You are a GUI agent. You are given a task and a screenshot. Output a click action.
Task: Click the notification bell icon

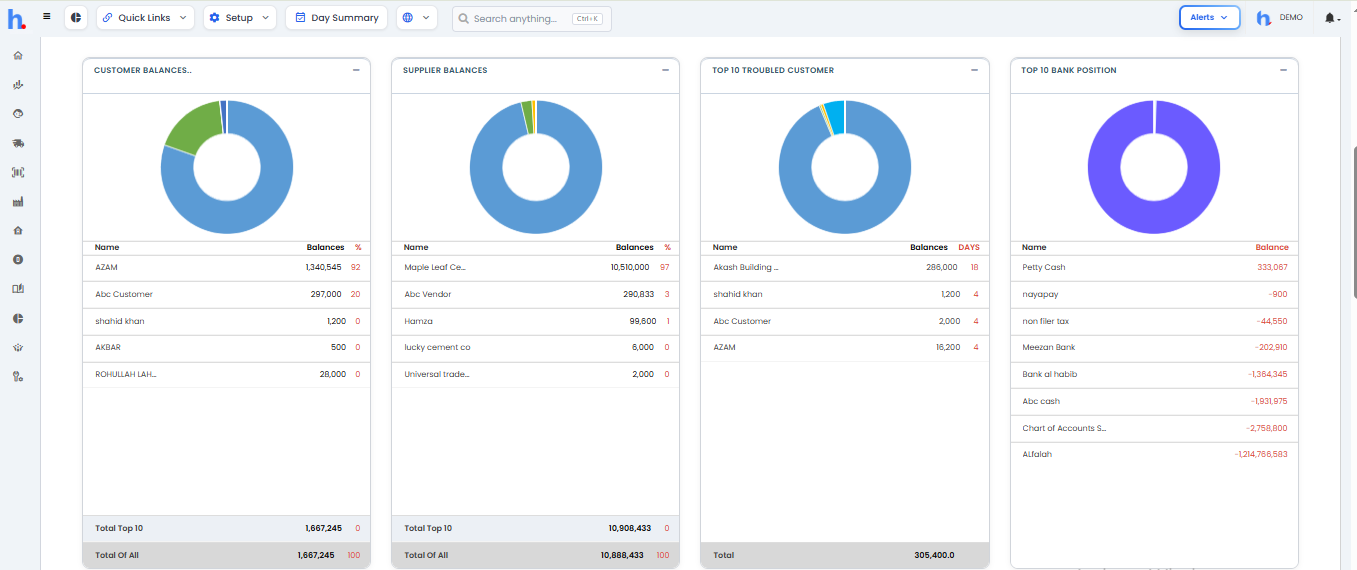1329,18
